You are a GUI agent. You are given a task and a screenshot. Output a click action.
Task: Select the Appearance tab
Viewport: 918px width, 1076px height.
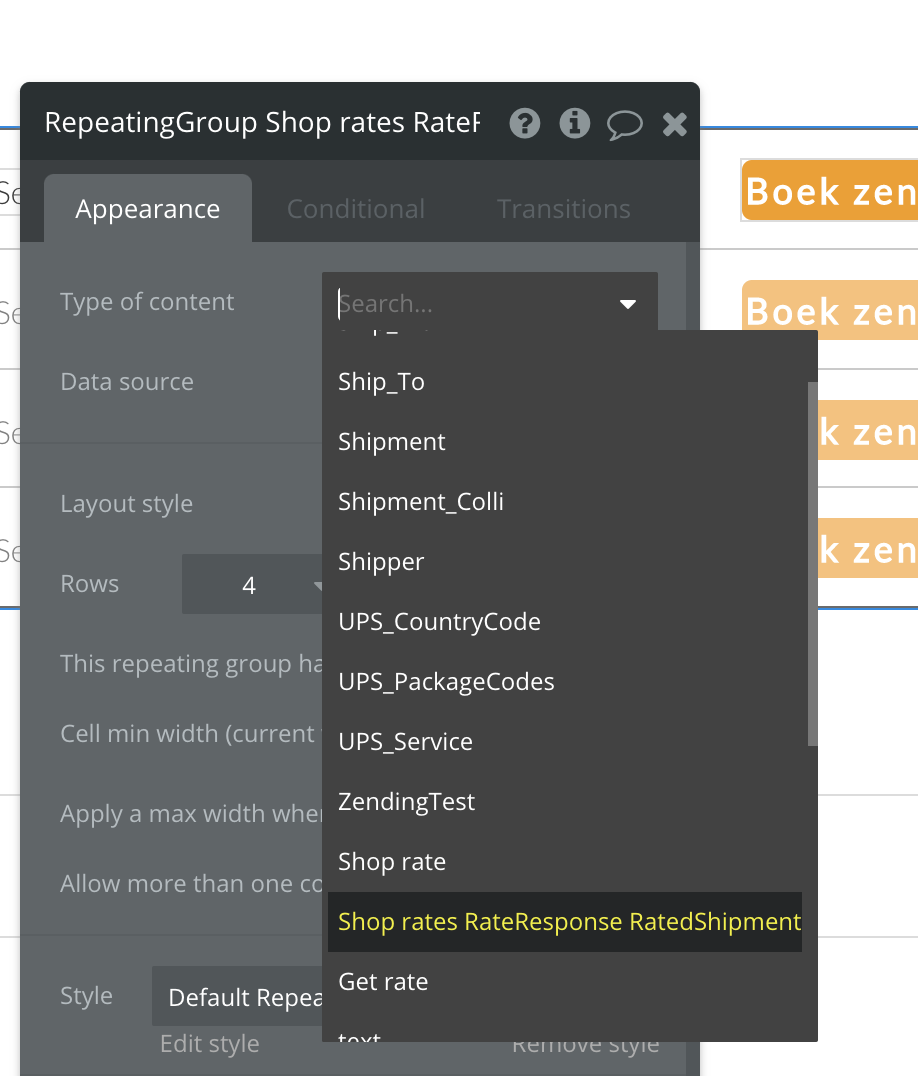point(148,209)
